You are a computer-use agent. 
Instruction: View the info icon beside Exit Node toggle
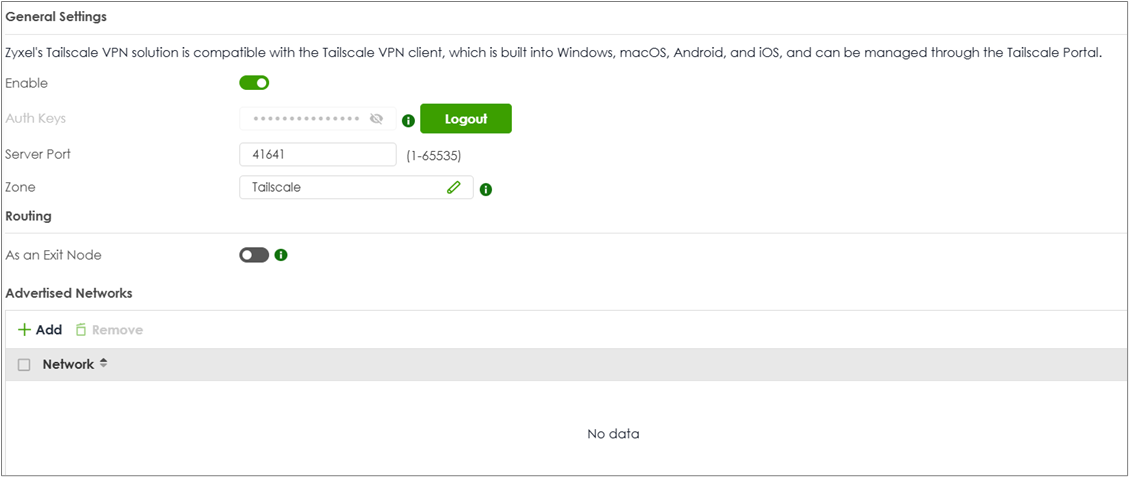point(282,254)
